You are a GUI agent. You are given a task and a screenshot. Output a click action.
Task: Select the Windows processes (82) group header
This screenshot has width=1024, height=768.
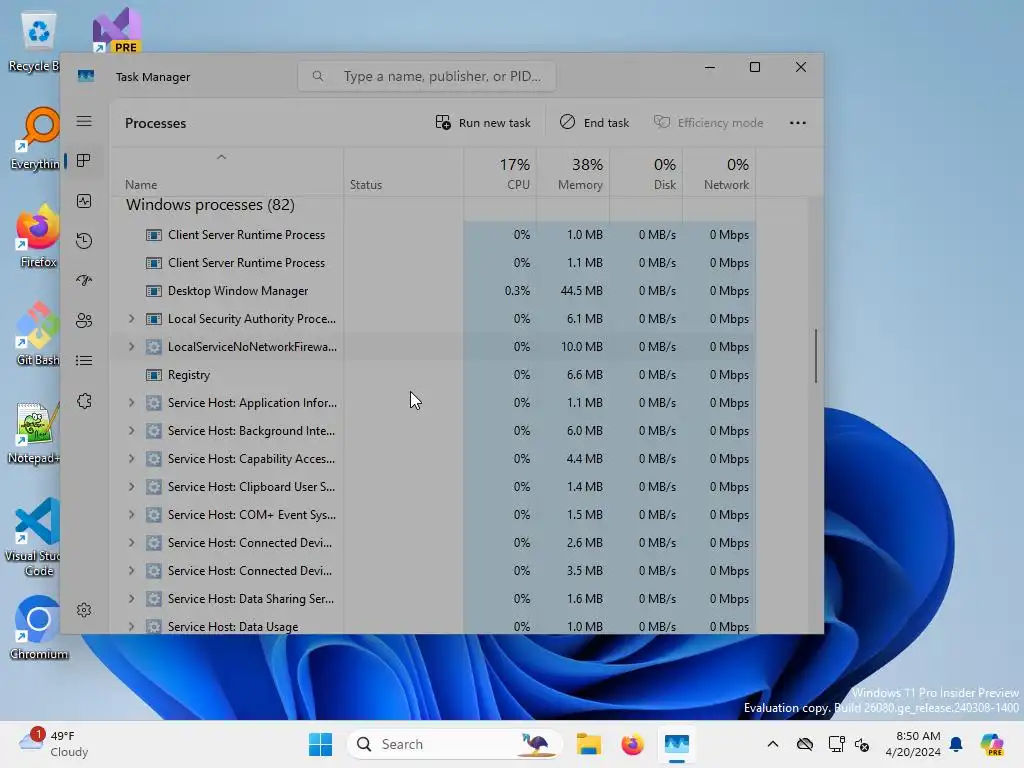point(210,205)
